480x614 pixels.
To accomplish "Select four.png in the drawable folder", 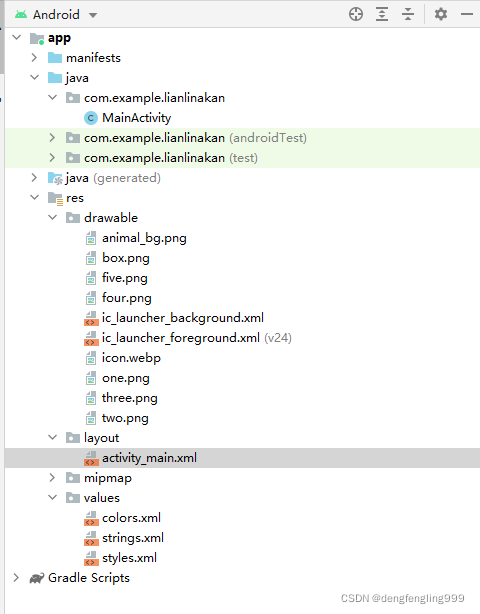I will pos(126,298).
